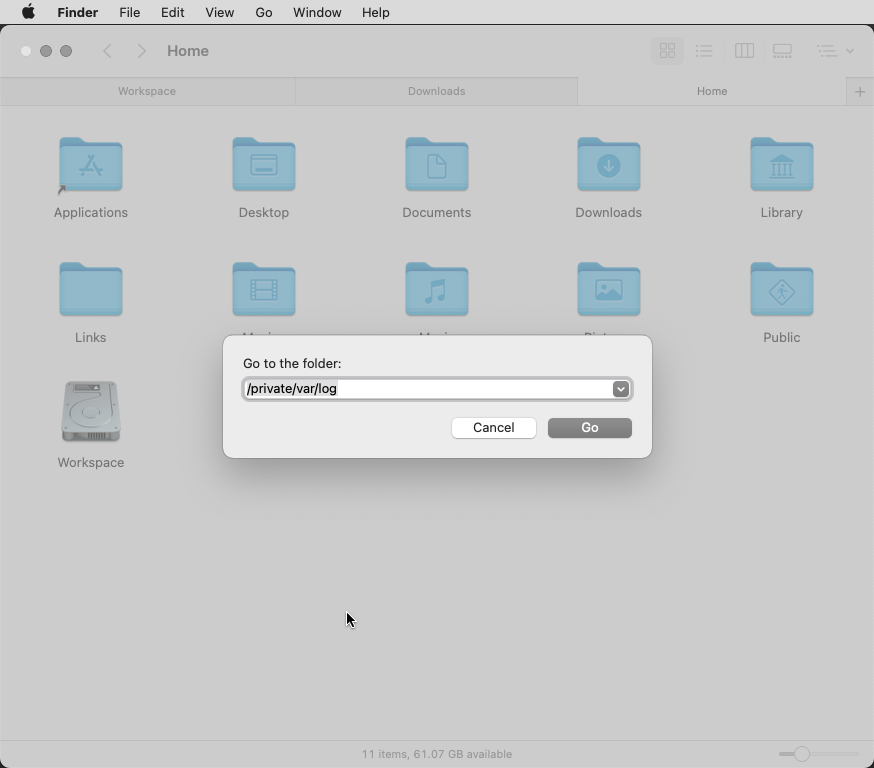This screenshot has width=874, height=768.
Task: Select the Movies folder with film strip
Action: pyautogui.click(x=264, y=289)
